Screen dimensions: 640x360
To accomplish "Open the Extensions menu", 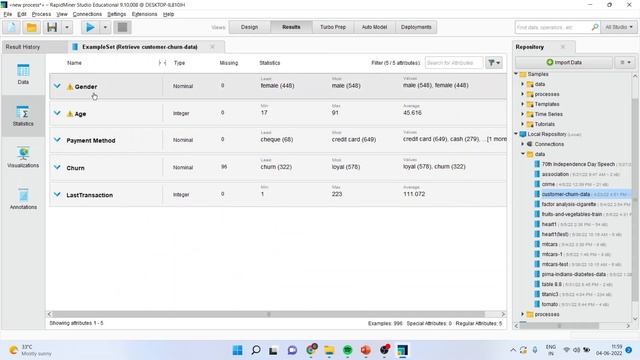I will click(144, 14).
